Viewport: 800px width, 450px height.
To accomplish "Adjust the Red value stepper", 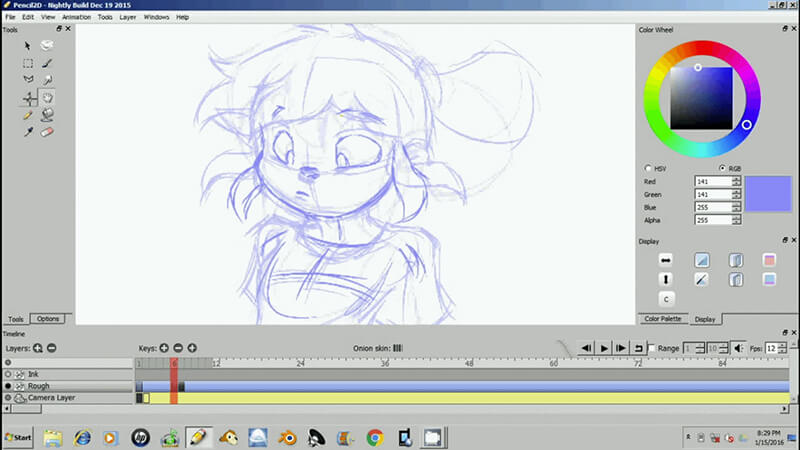I will click(736, 181).
